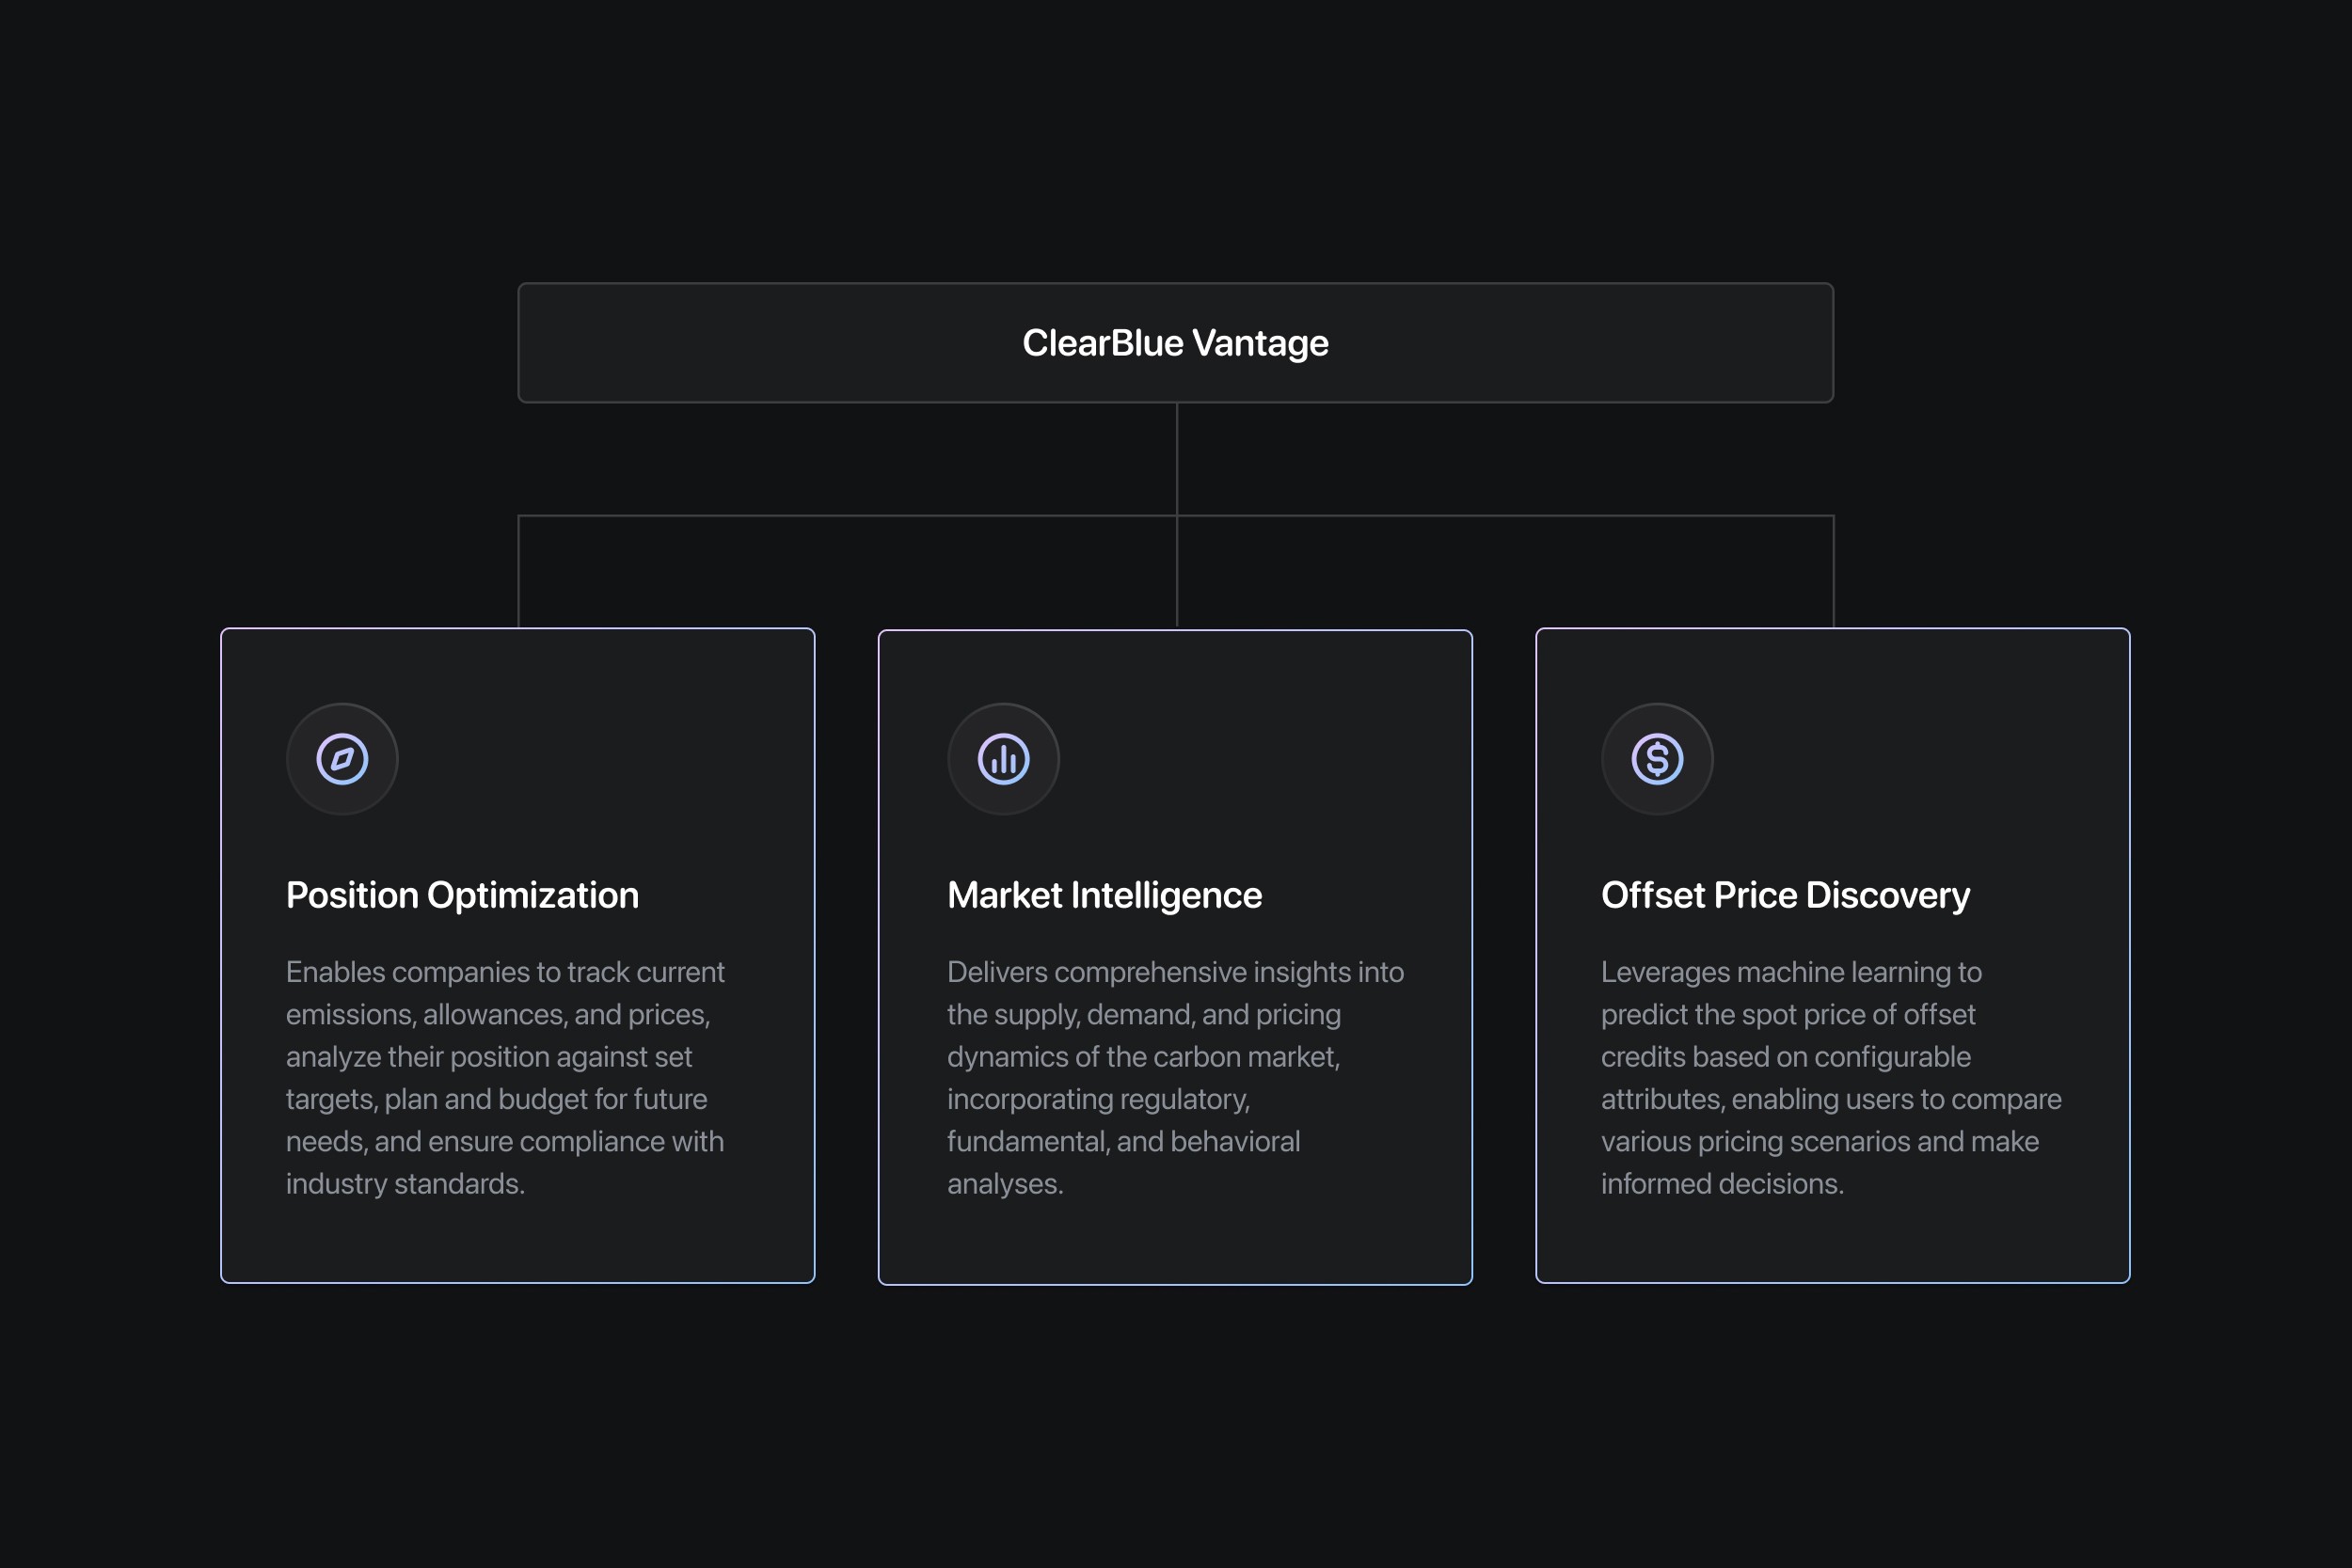2352x1568 pixels.
Task: Select the ClearBlue Vantage header box
Action: tap(1175, 343)
